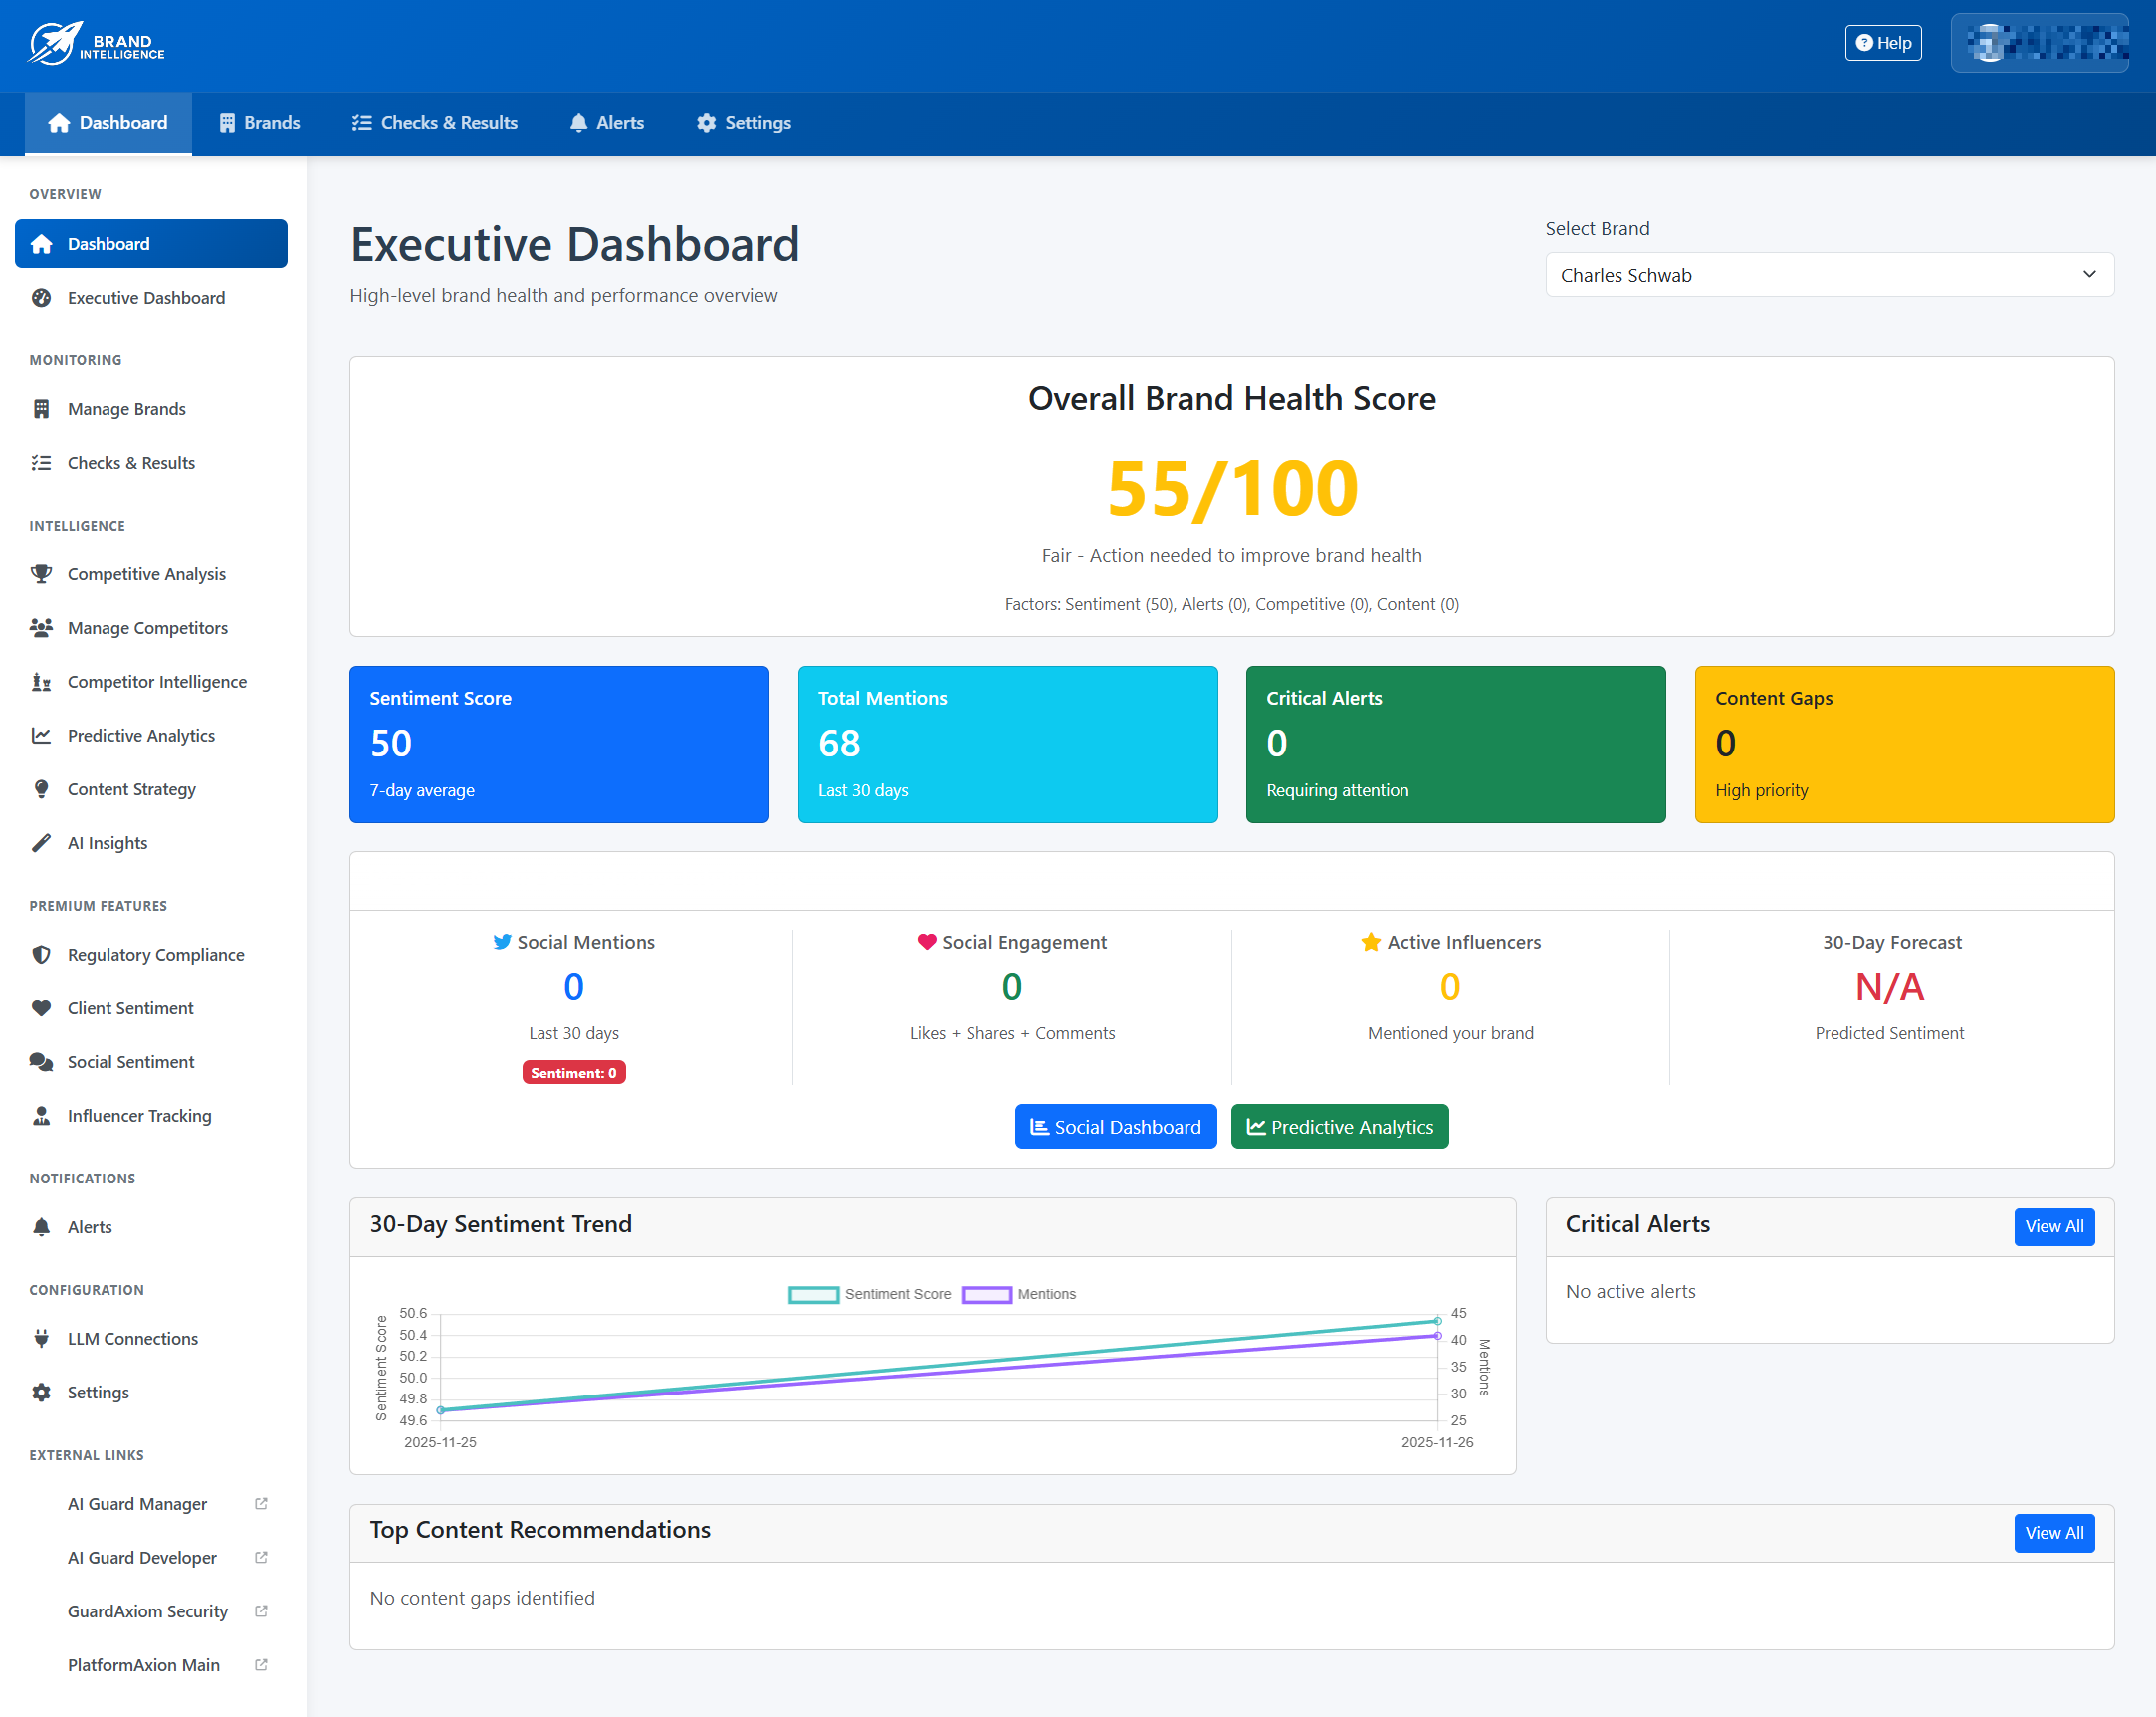Image resolution: width=2156 pixels, height=1717 pixels.
Task: Open the Competitive Analysis trophy icon page
Action: (41, 574)
